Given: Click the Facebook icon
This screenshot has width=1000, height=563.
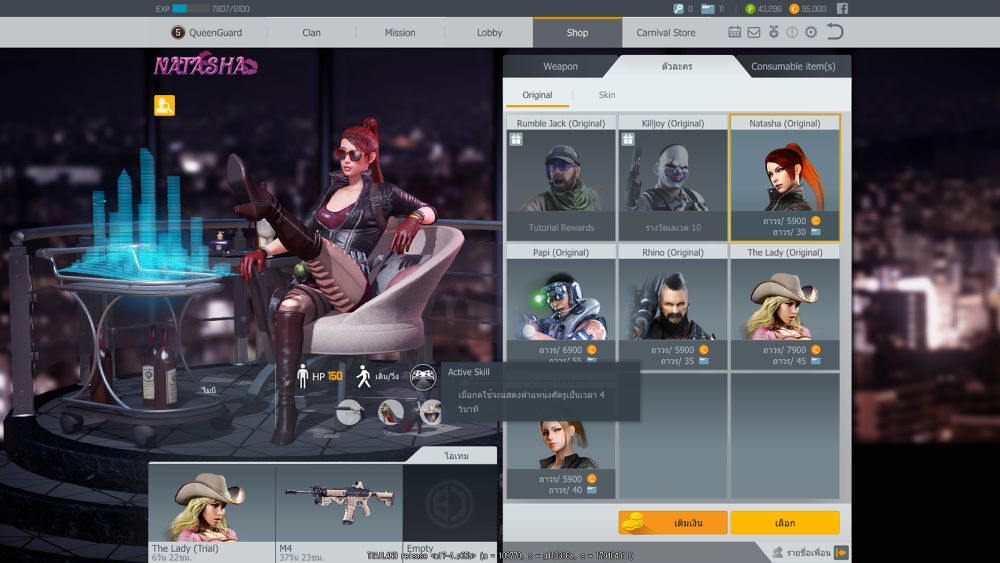Looking at the screenshot, I should click(843, 8).
